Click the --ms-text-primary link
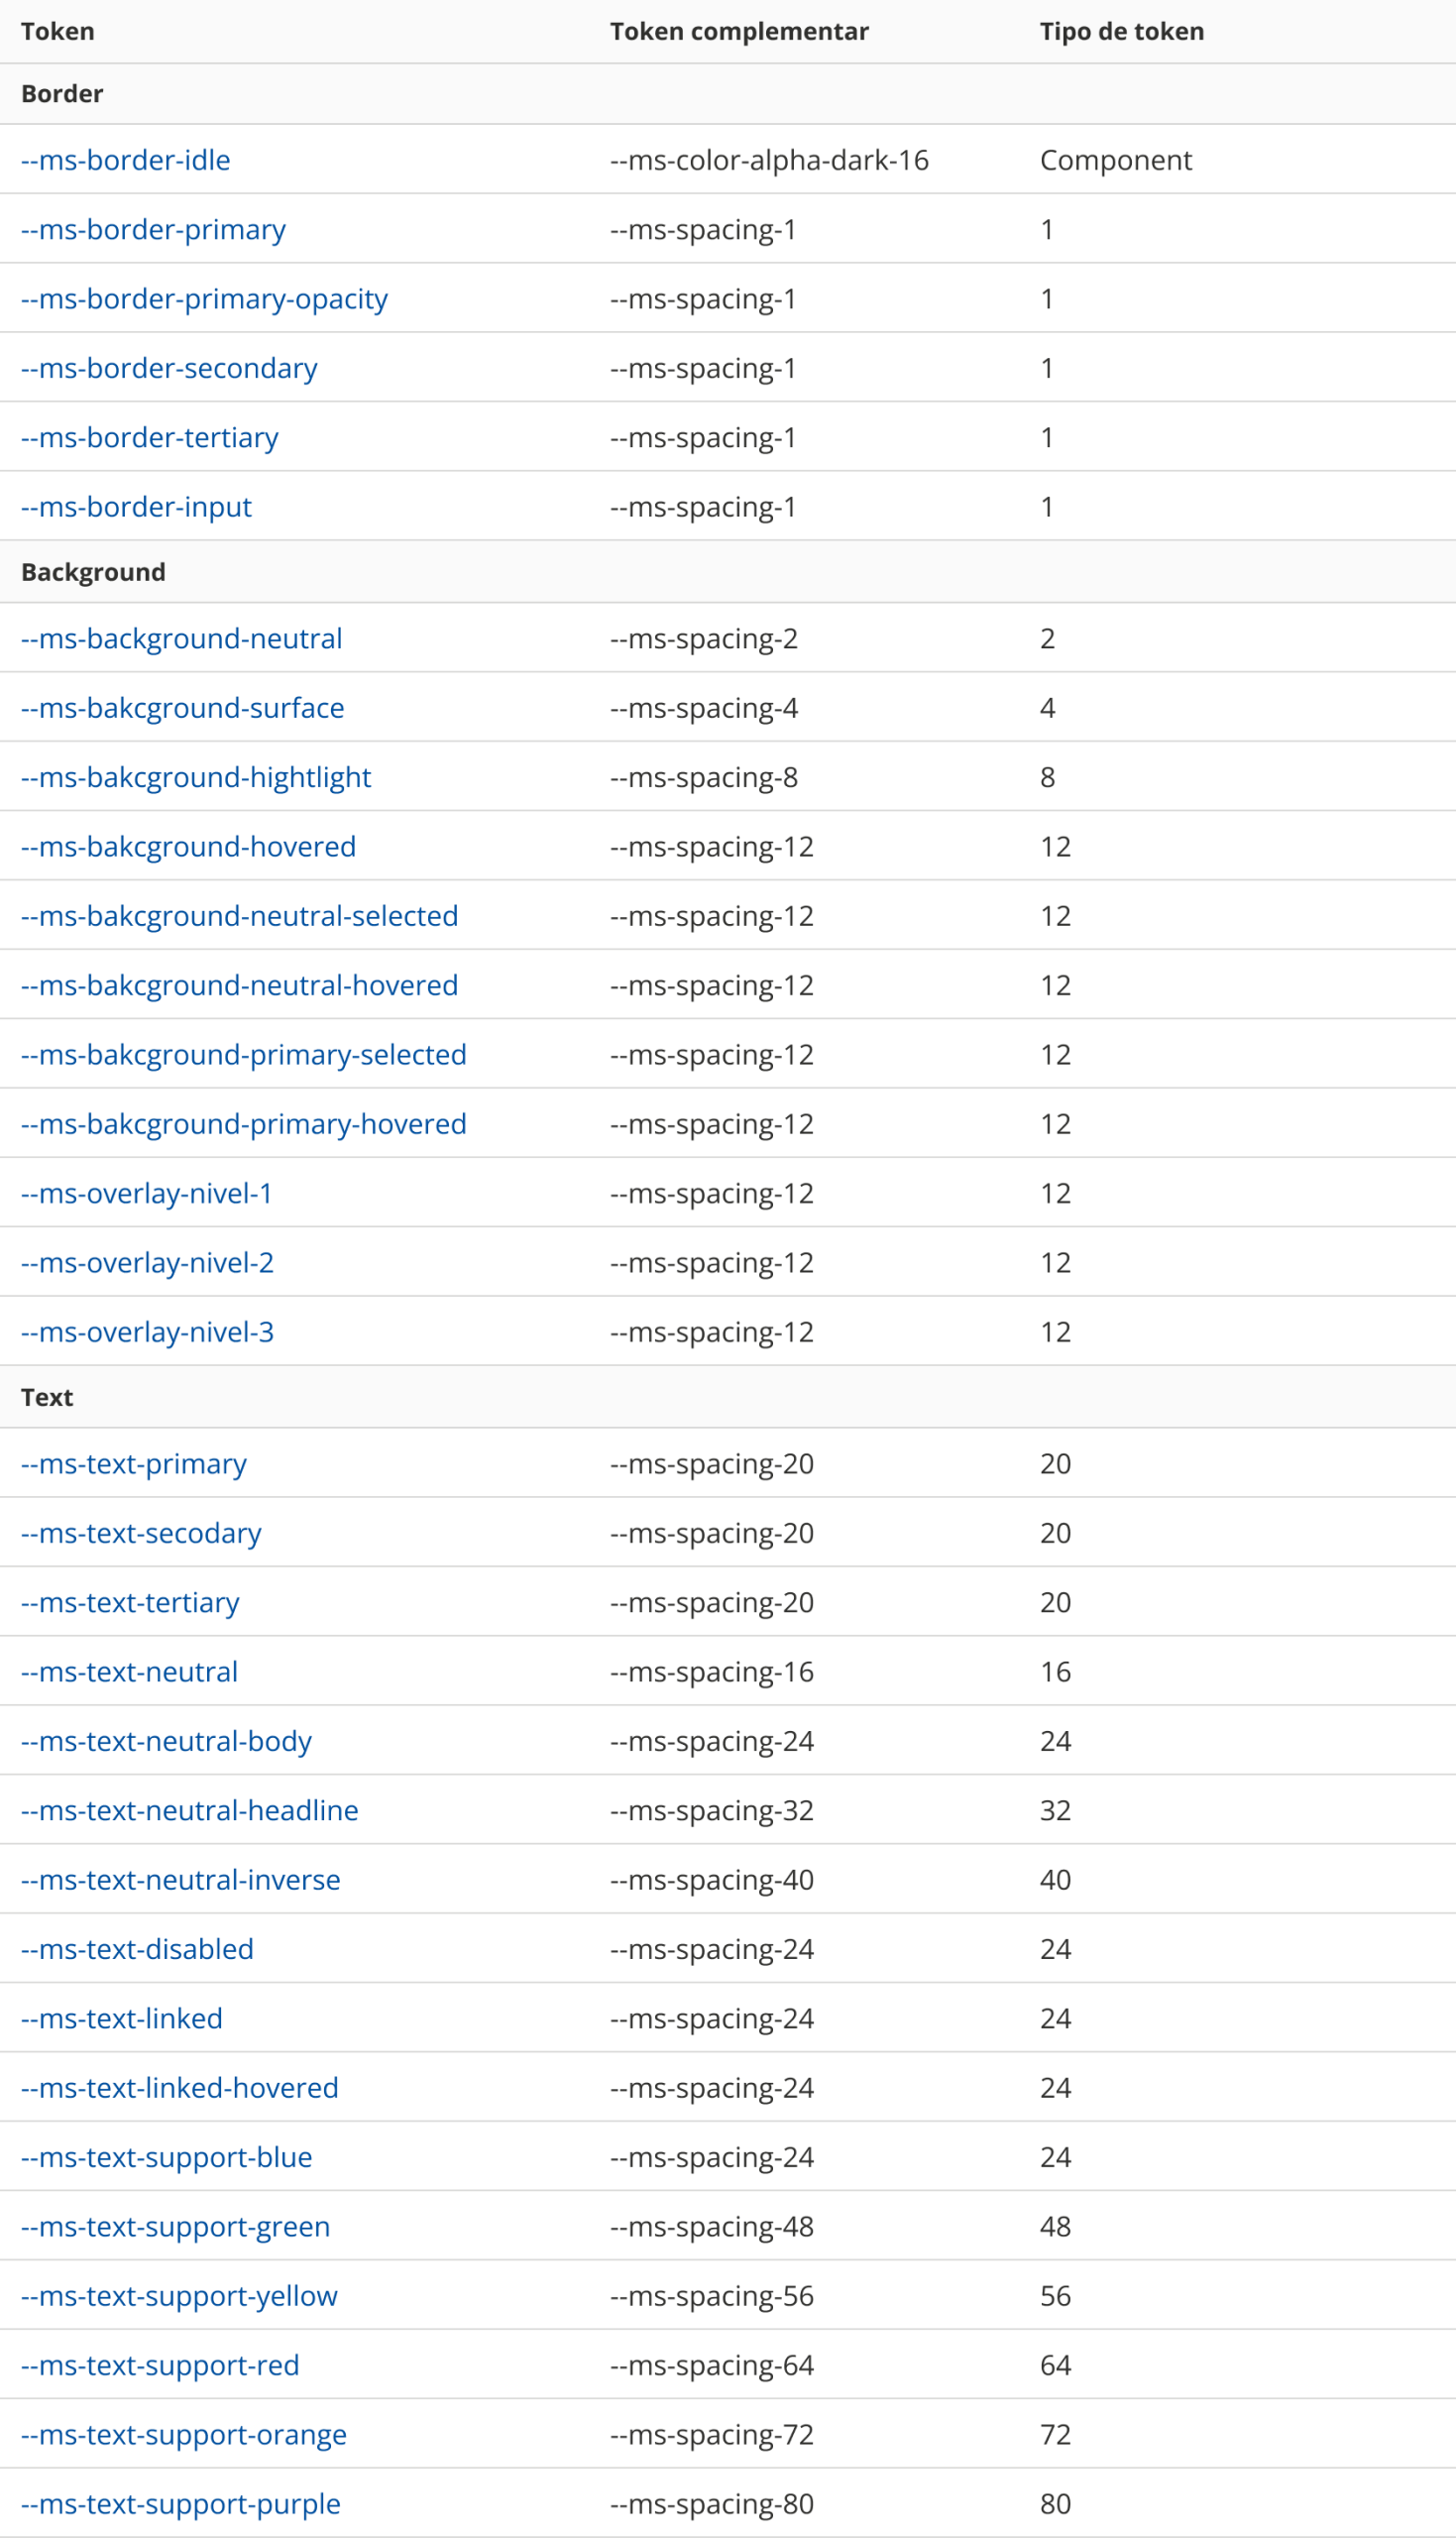The width and height of the screenshot is (1456, 2538). (x=133, y=1463)
